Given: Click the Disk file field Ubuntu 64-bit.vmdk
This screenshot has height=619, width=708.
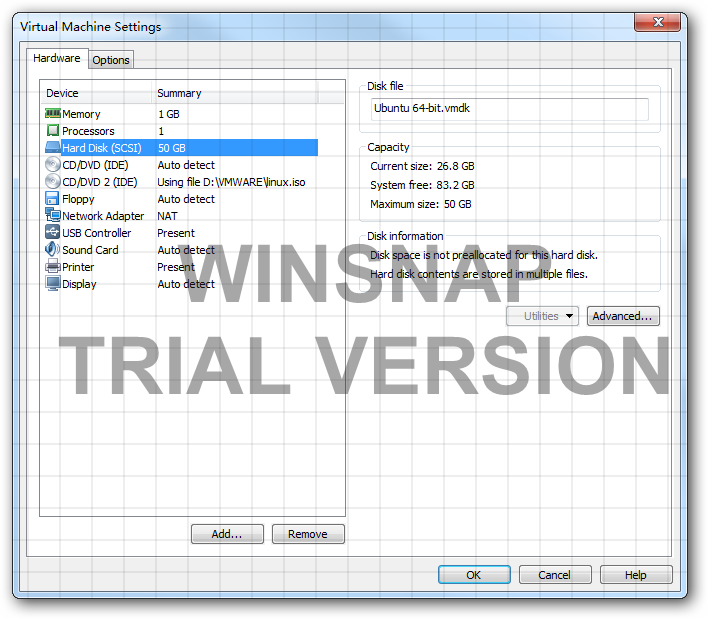Looking at the screenshot, I should tap(509, 109).
